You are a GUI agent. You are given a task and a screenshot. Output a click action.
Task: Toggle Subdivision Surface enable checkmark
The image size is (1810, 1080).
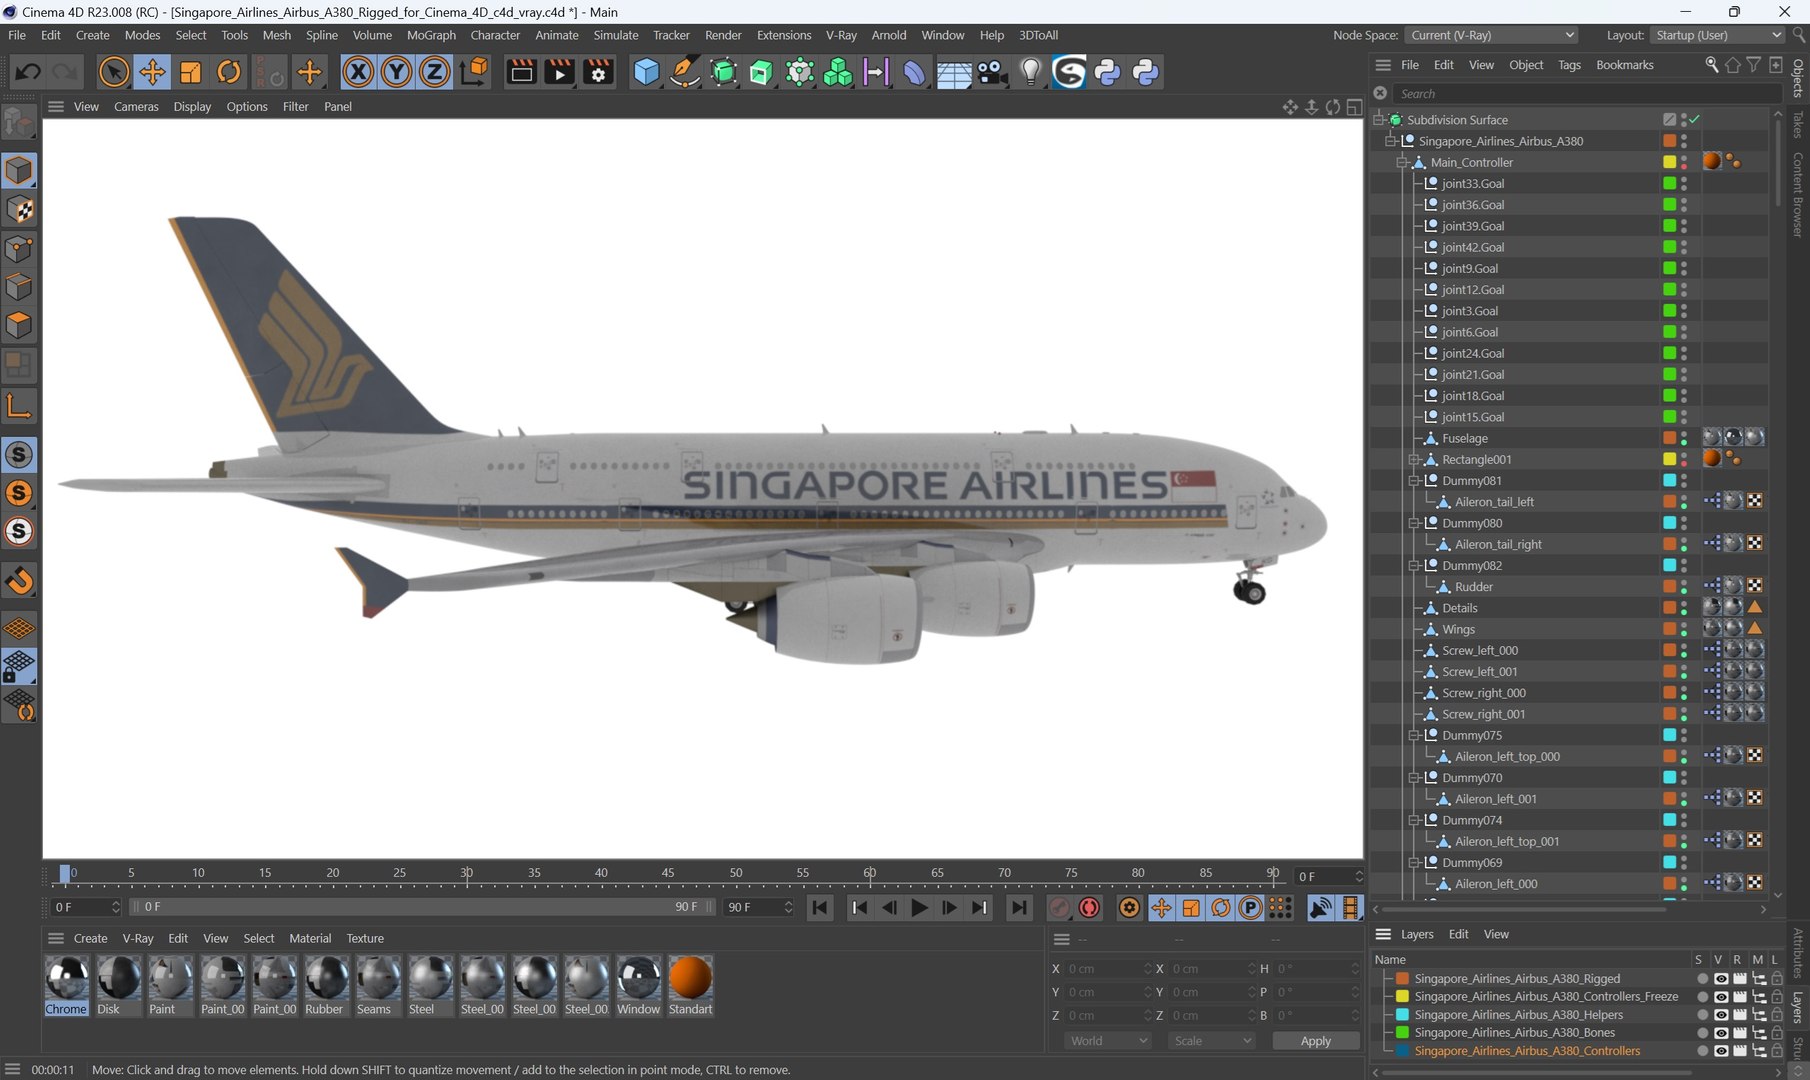point(1694,119)
